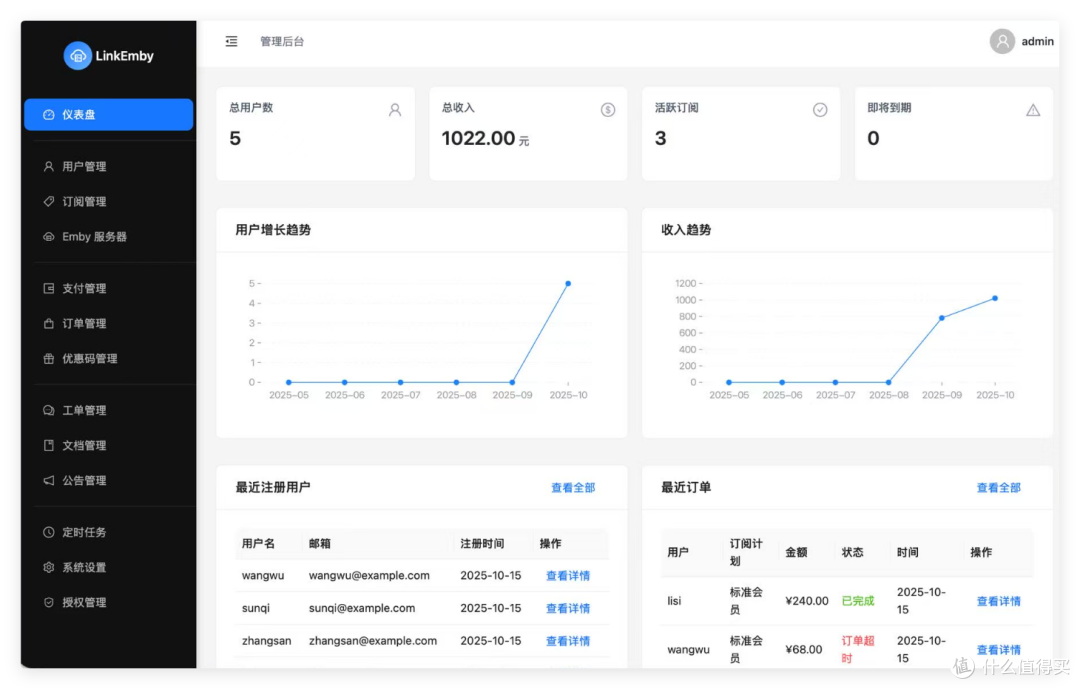Go to 公告管理 page
Screen dimensions: 1080x689
point(109,480)
